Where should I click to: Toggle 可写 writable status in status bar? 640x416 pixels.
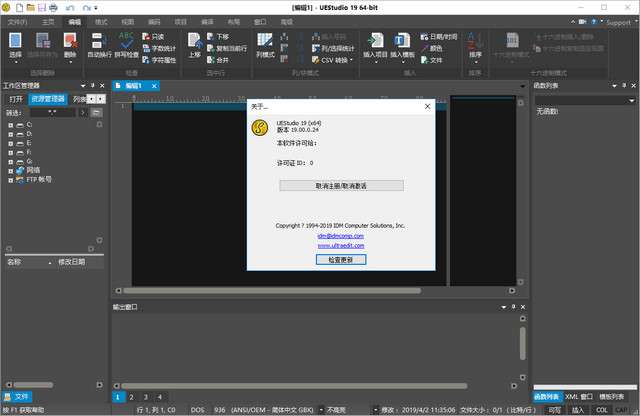[554, 410]
